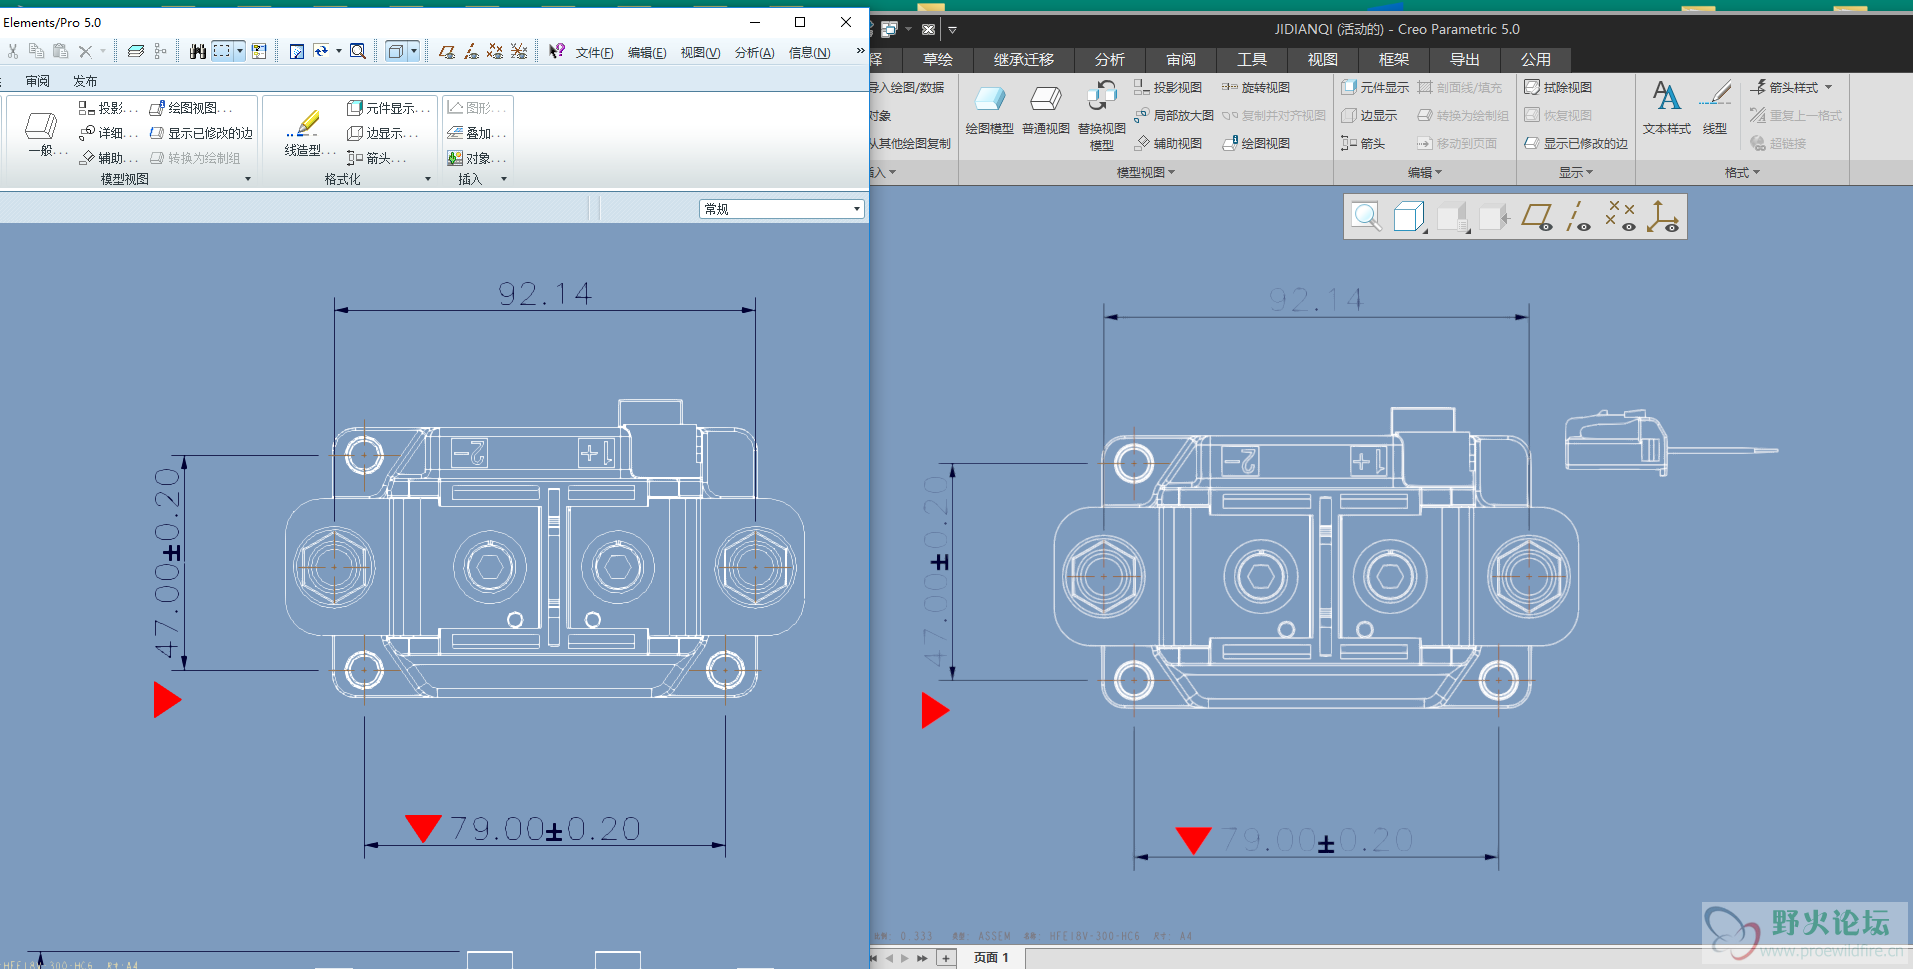The width and height of the screenshot is (1913, 969).
Task: Click 显示已修改的边 in Pro/E ribbon
Action: [x=201, y=133]
